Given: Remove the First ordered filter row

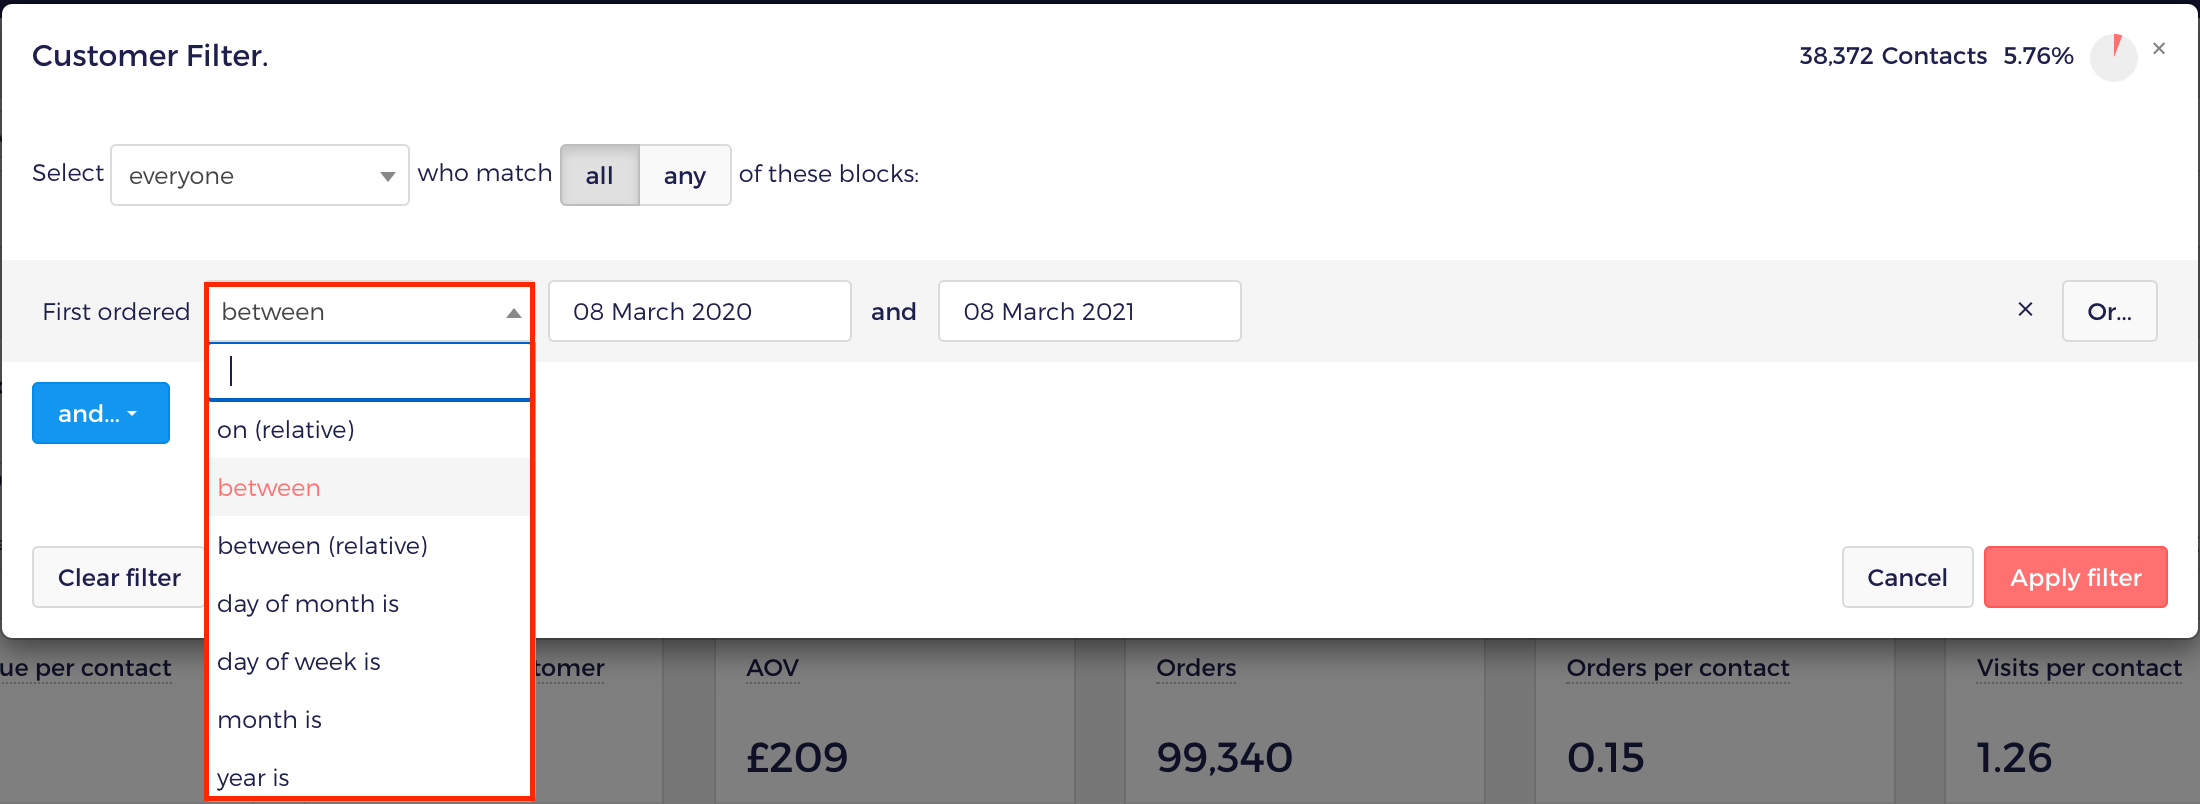Looking at the screenshot, I should click(2025, 310).
